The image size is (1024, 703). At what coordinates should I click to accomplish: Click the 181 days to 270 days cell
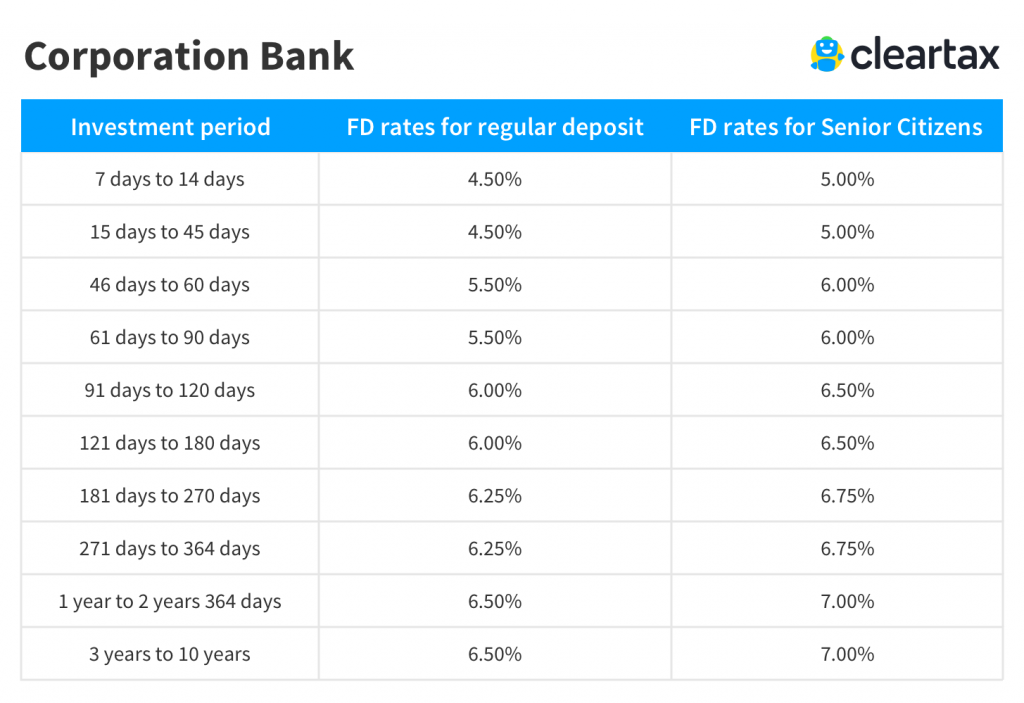coord(170,496)
